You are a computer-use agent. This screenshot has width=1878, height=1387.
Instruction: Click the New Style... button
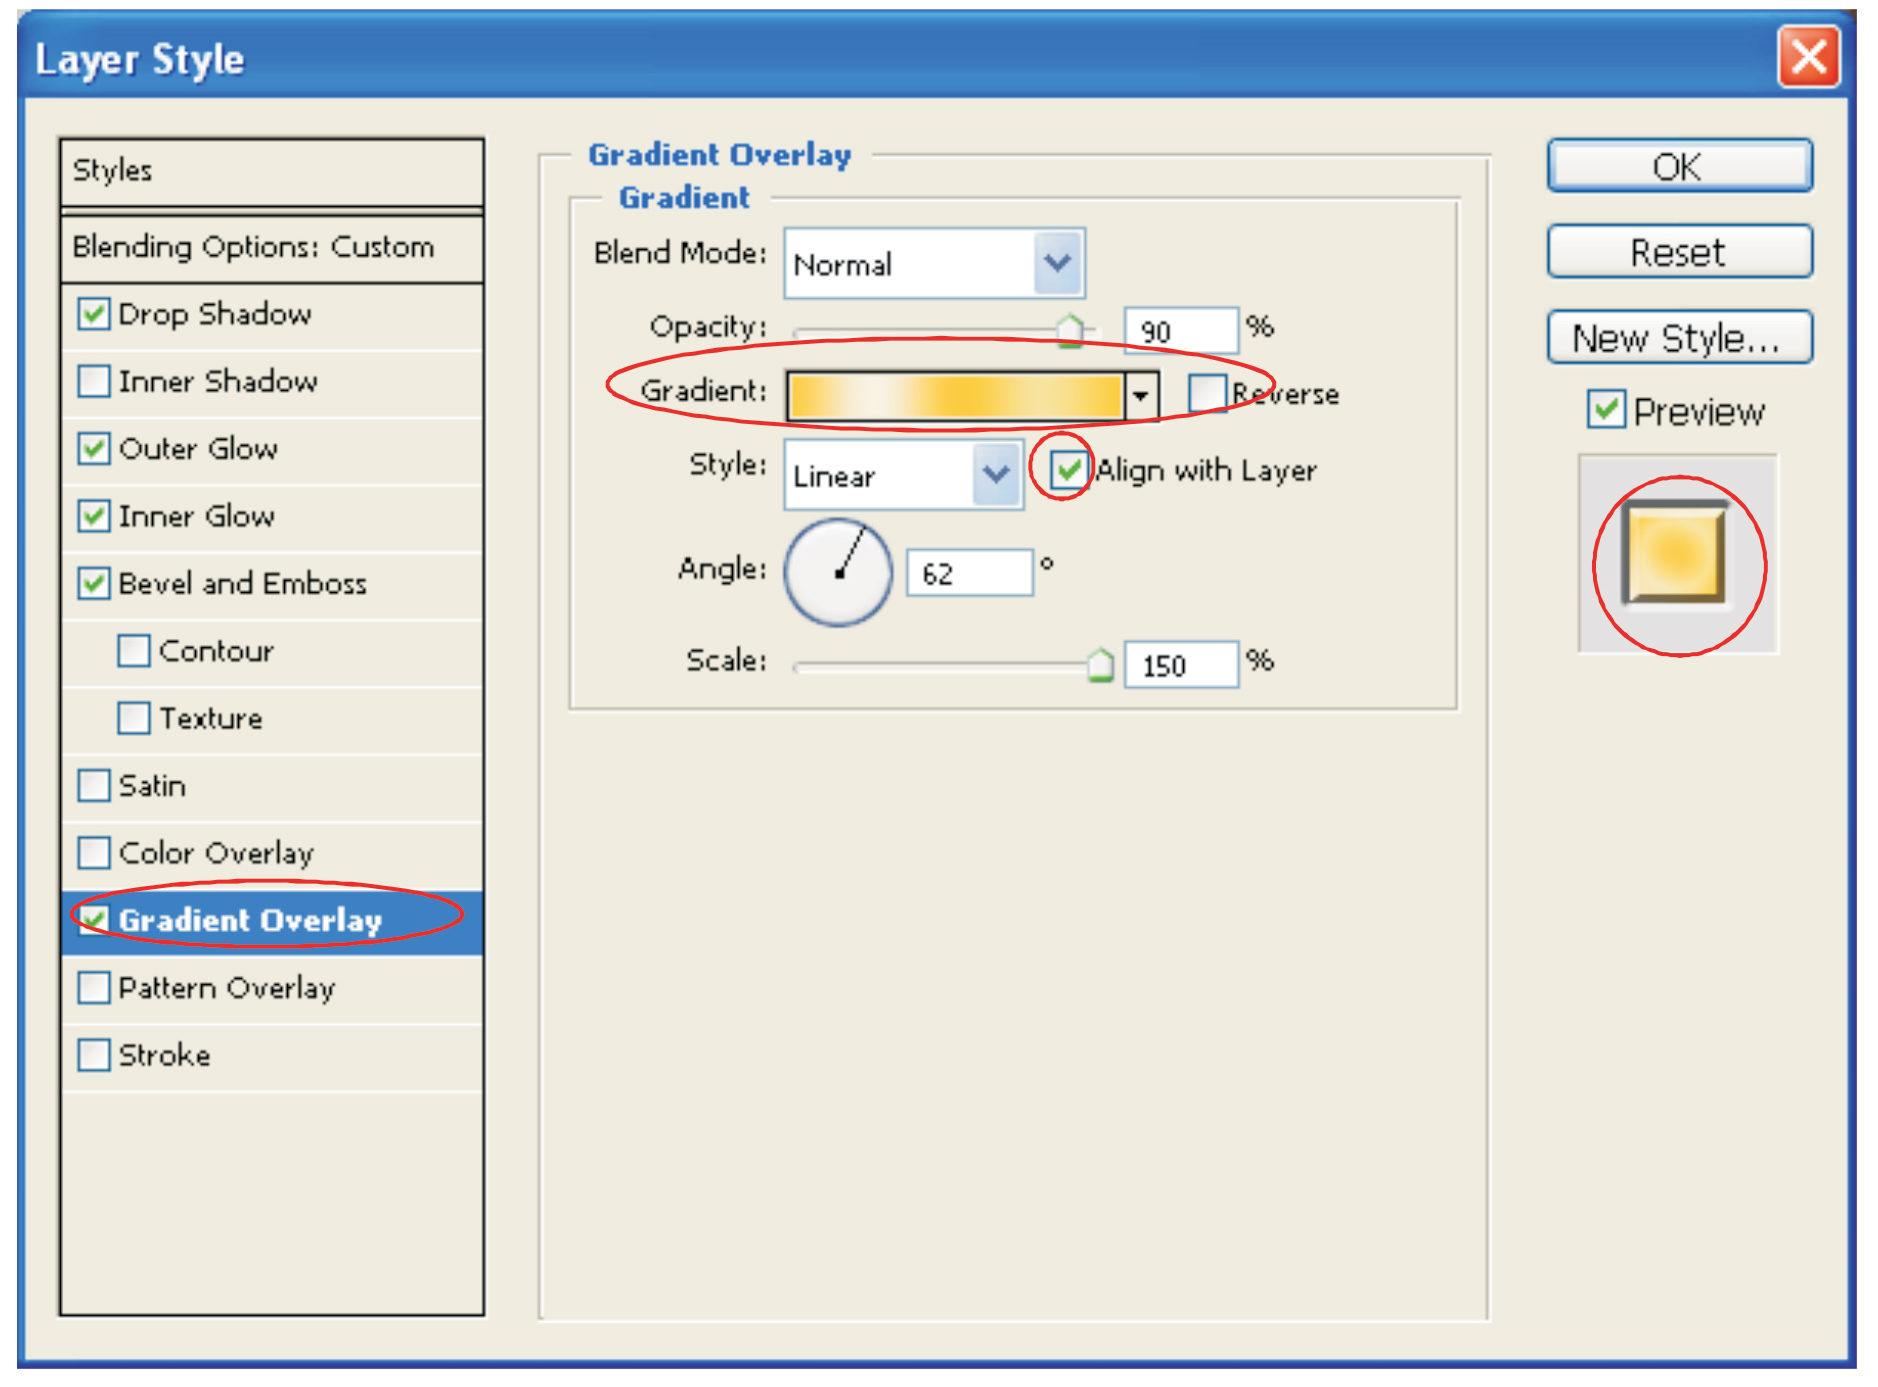pos(1678,338)
